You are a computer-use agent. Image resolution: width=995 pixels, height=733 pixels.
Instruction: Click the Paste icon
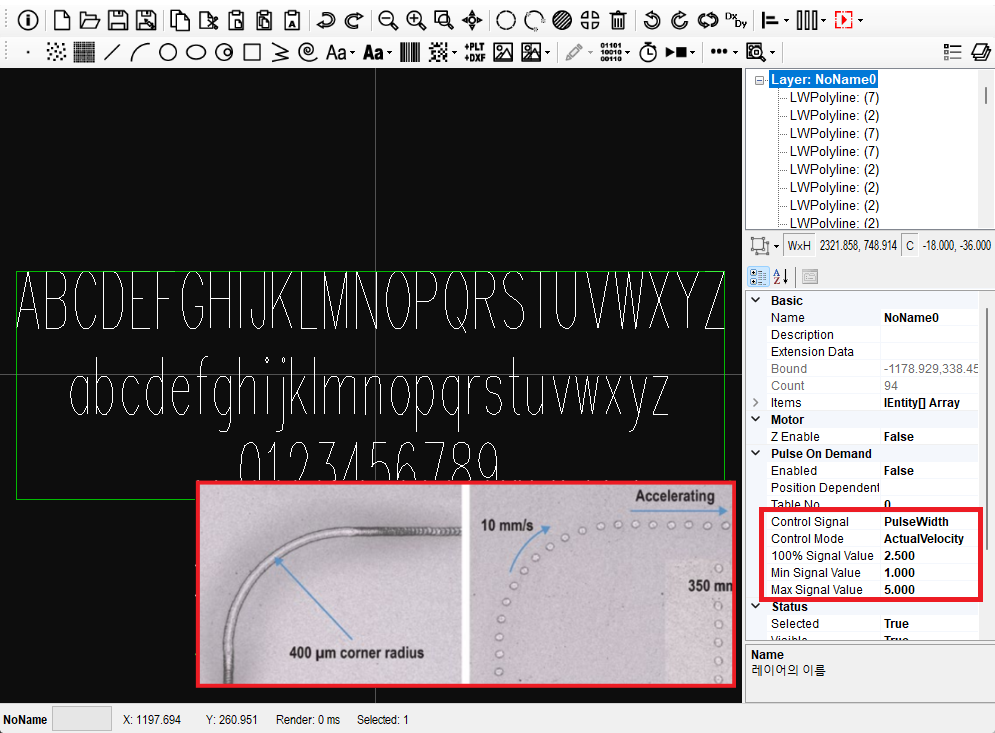click(x=236, y=20)
